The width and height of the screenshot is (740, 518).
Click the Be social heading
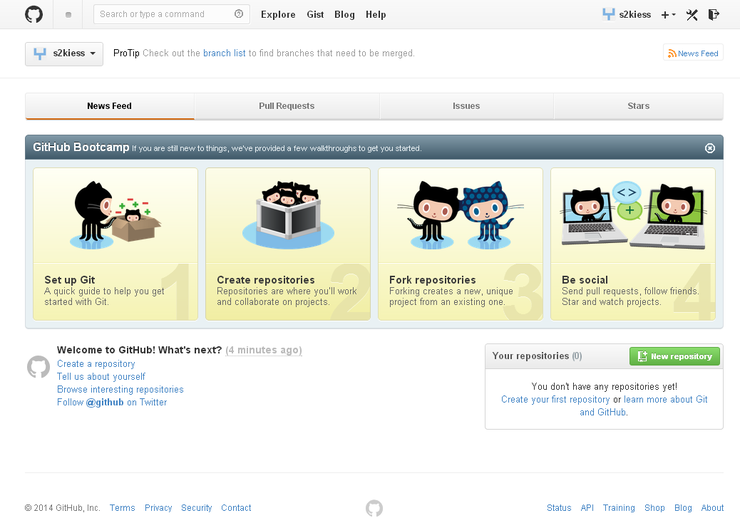pyautogui.click(x=585, y=280)
